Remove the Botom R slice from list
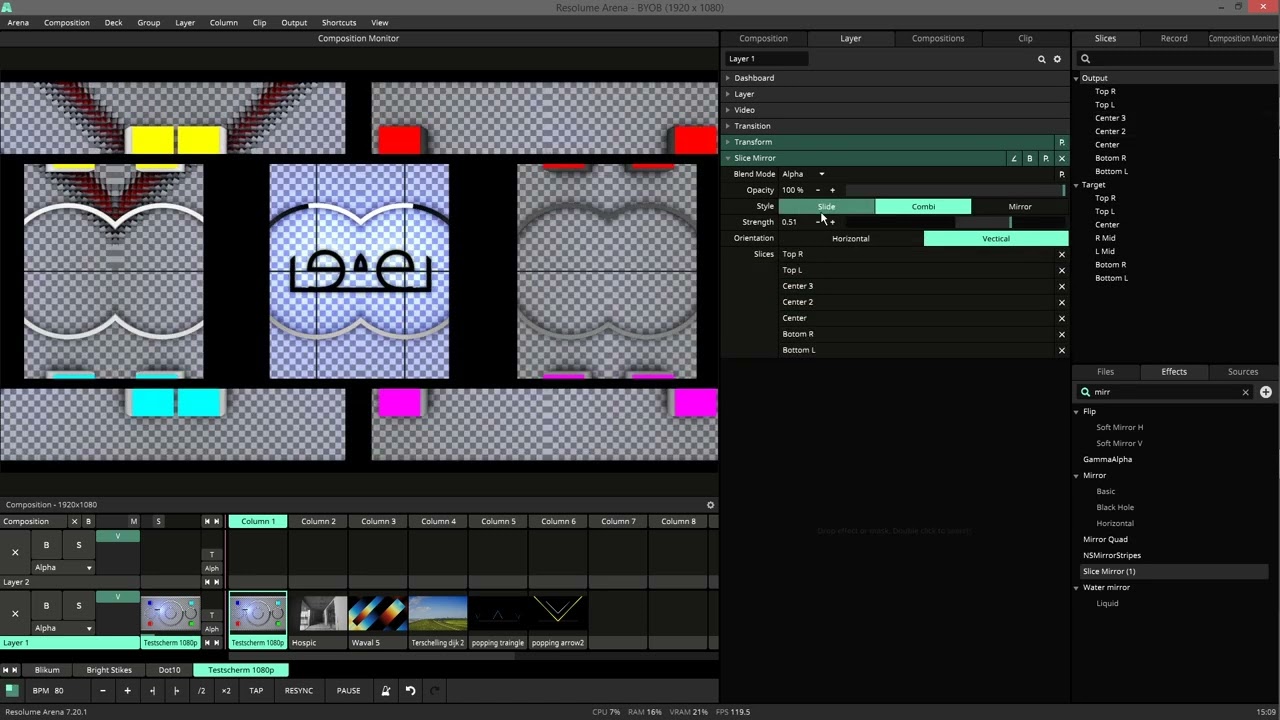The height and width of the screenshot is (720, 1280). coord(1062,334)
